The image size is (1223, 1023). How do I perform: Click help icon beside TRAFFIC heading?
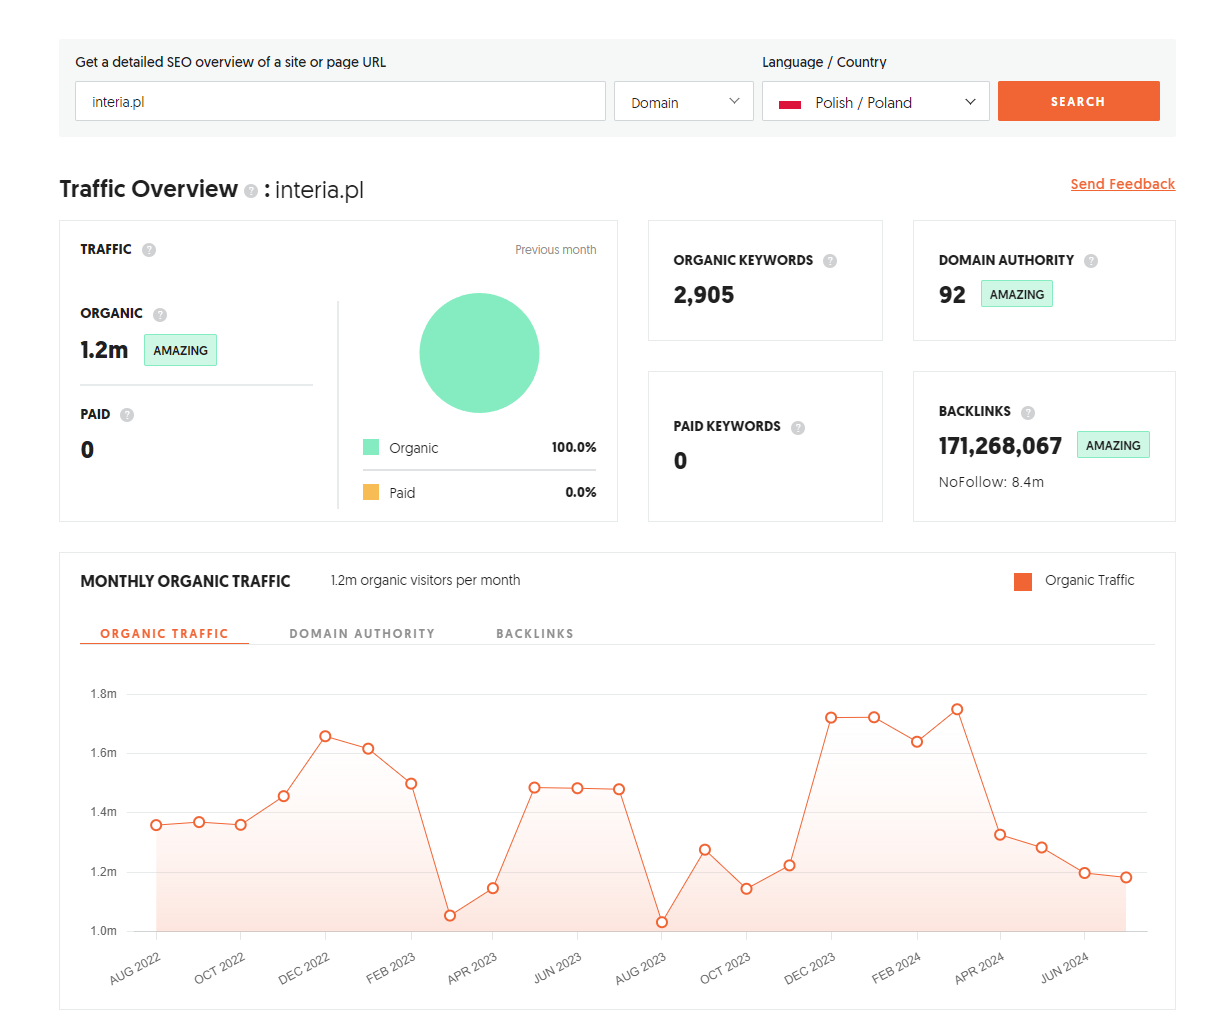click(x=149, y=250)
